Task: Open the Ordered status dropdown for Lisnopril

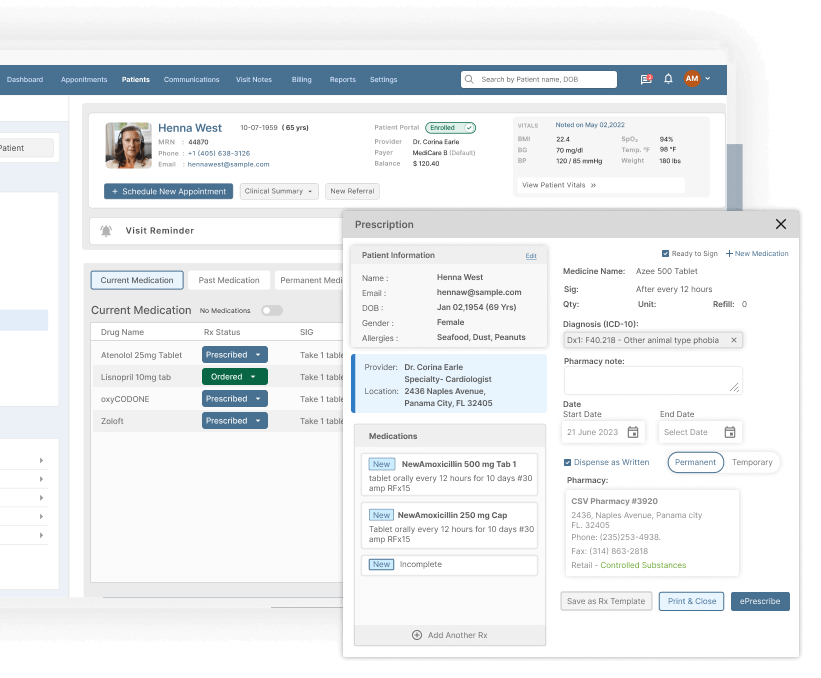Action: 253,376
